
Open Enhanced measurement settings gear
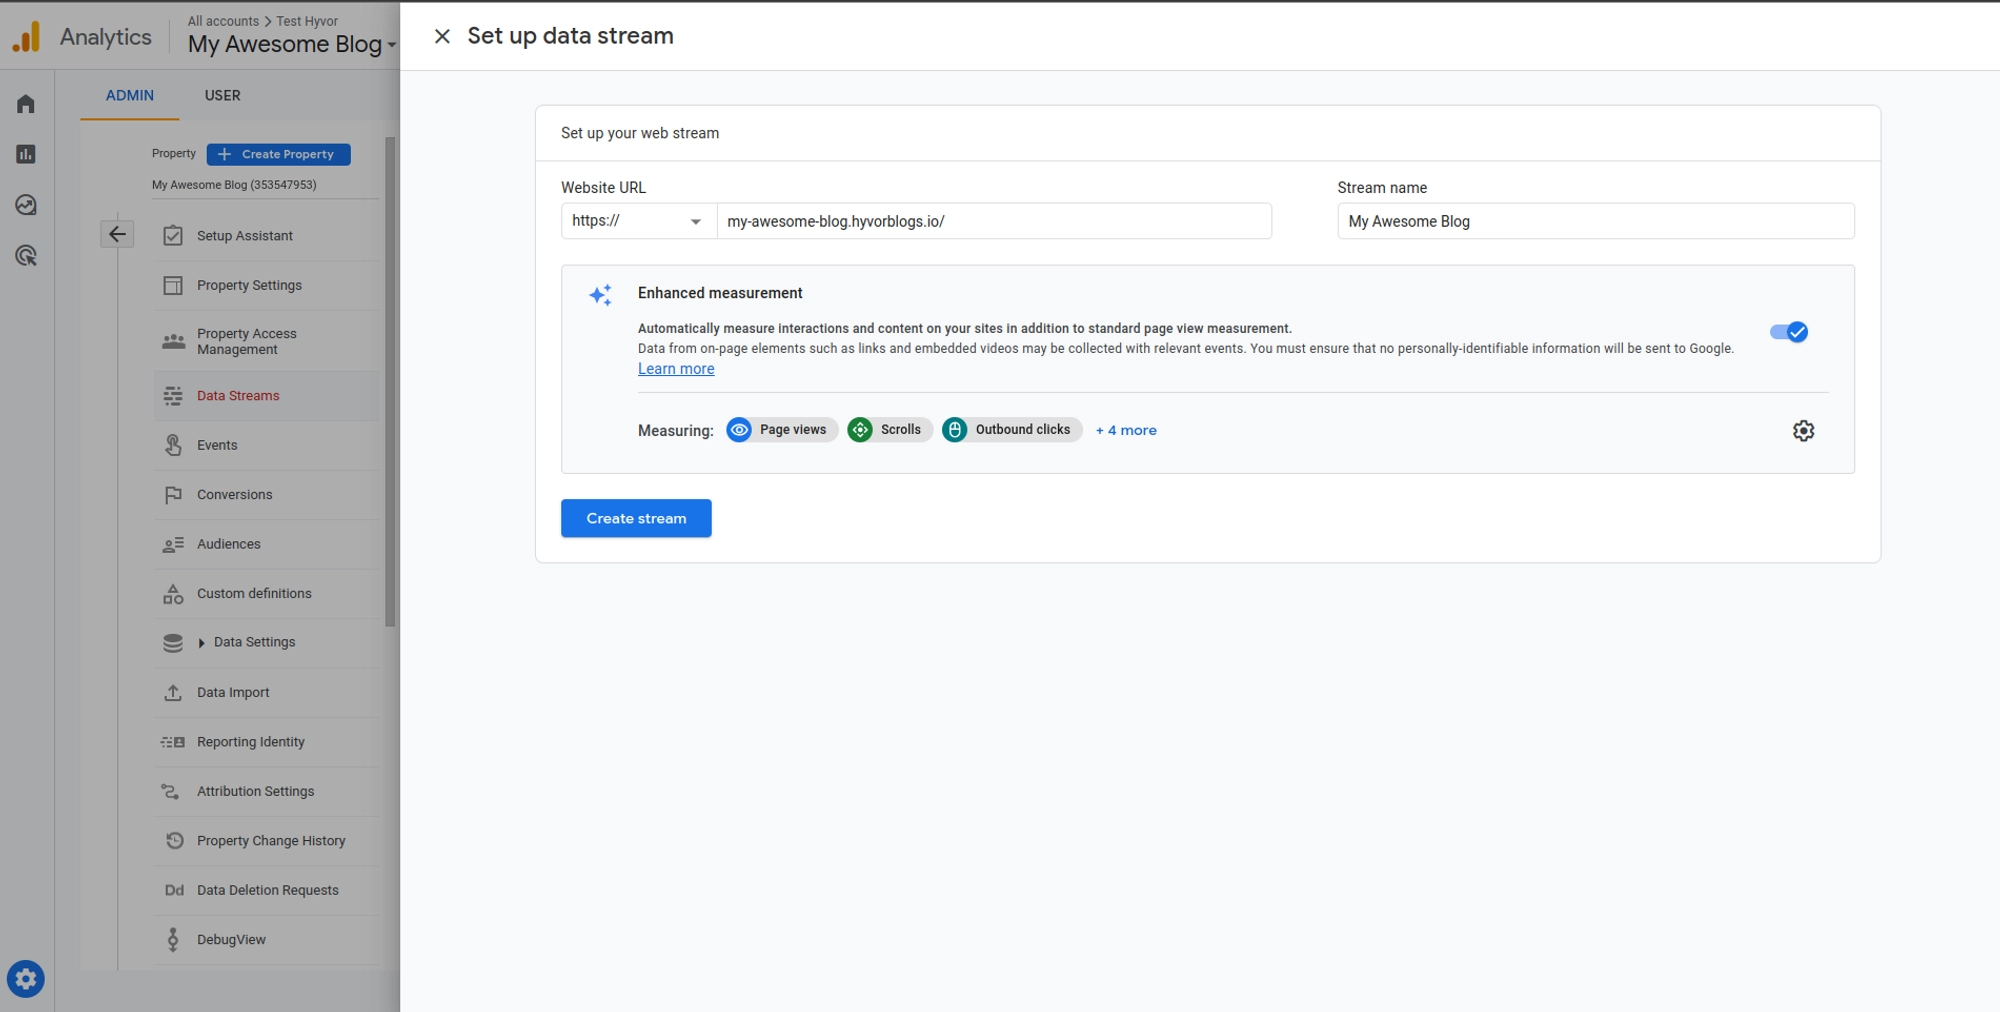pyautogui.click(x=1803, y=431)
